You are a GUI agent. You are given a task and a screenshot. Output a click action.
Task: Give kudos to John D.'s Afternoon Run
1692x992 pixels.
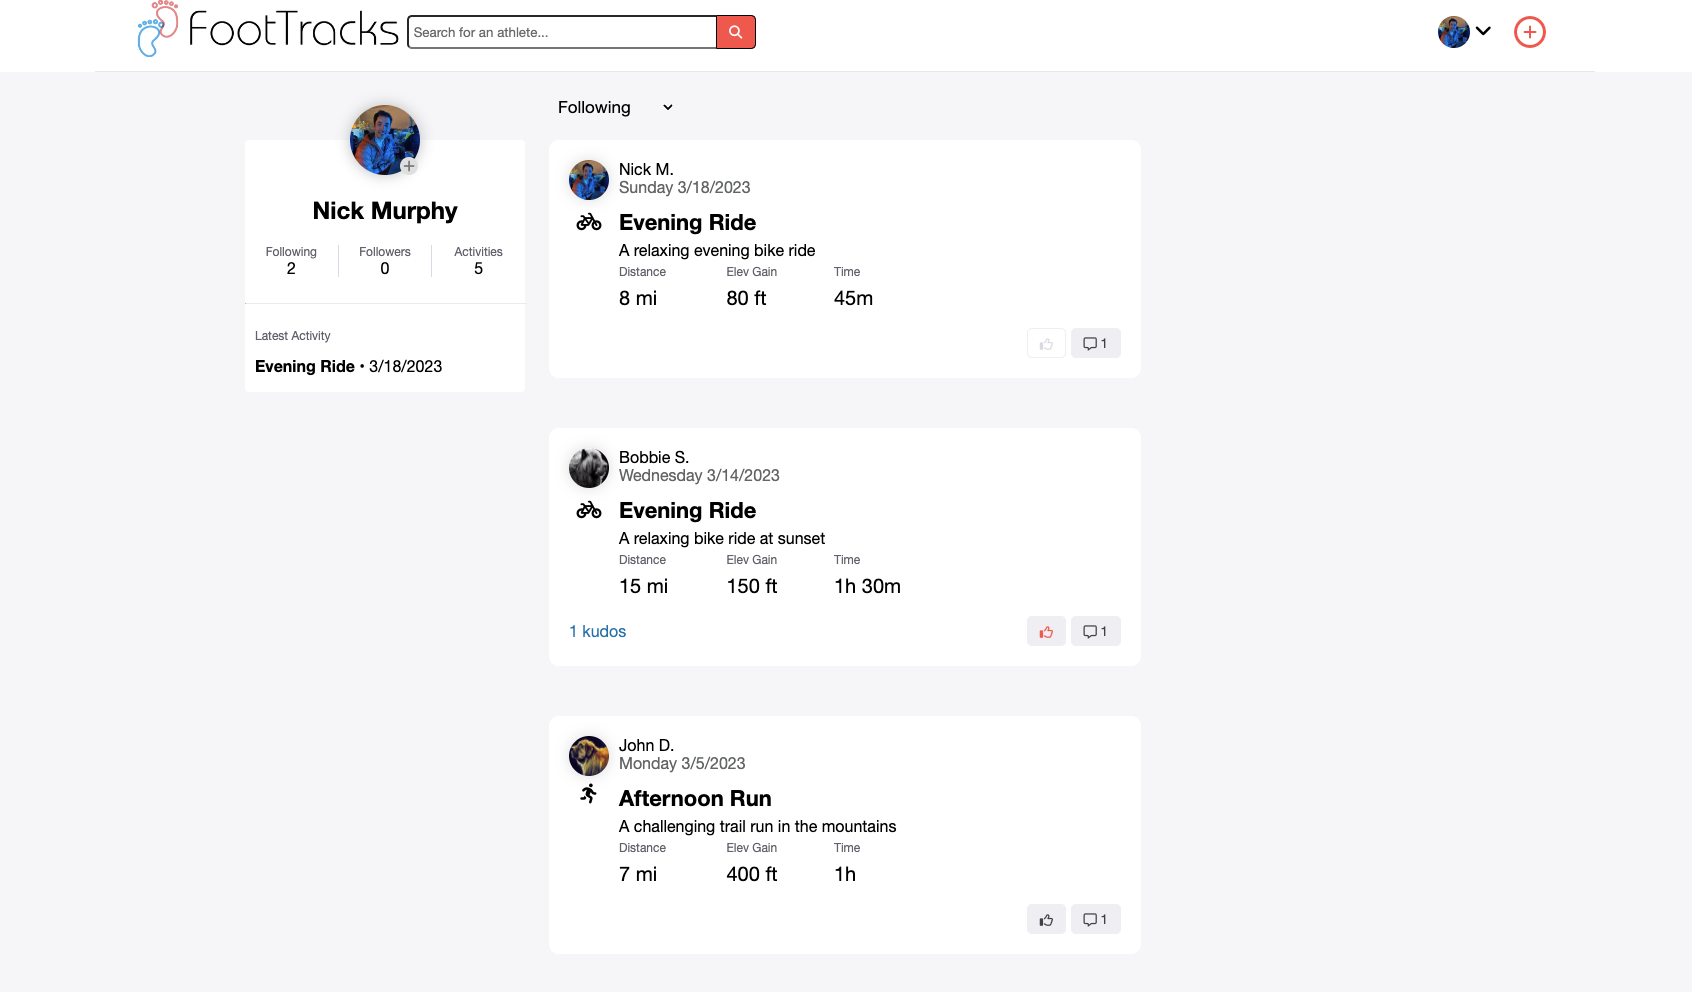point(1046,919)
